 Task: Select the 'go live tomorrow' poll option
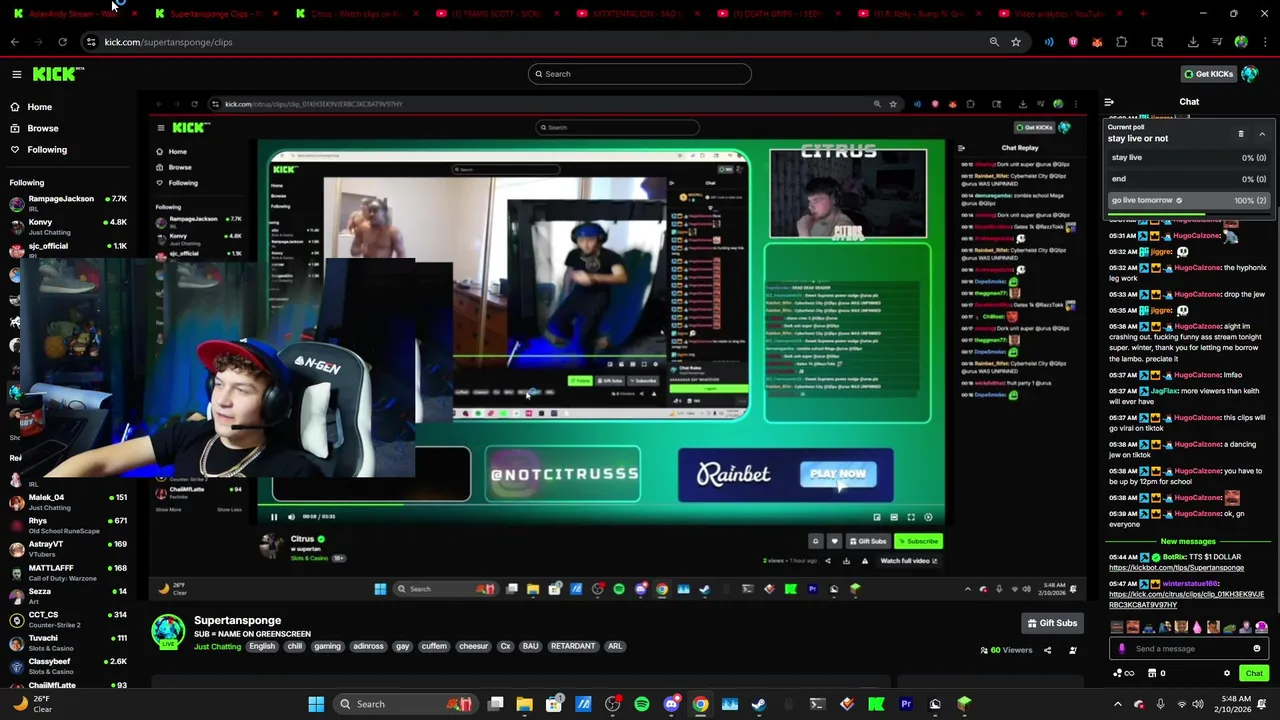1188,200
